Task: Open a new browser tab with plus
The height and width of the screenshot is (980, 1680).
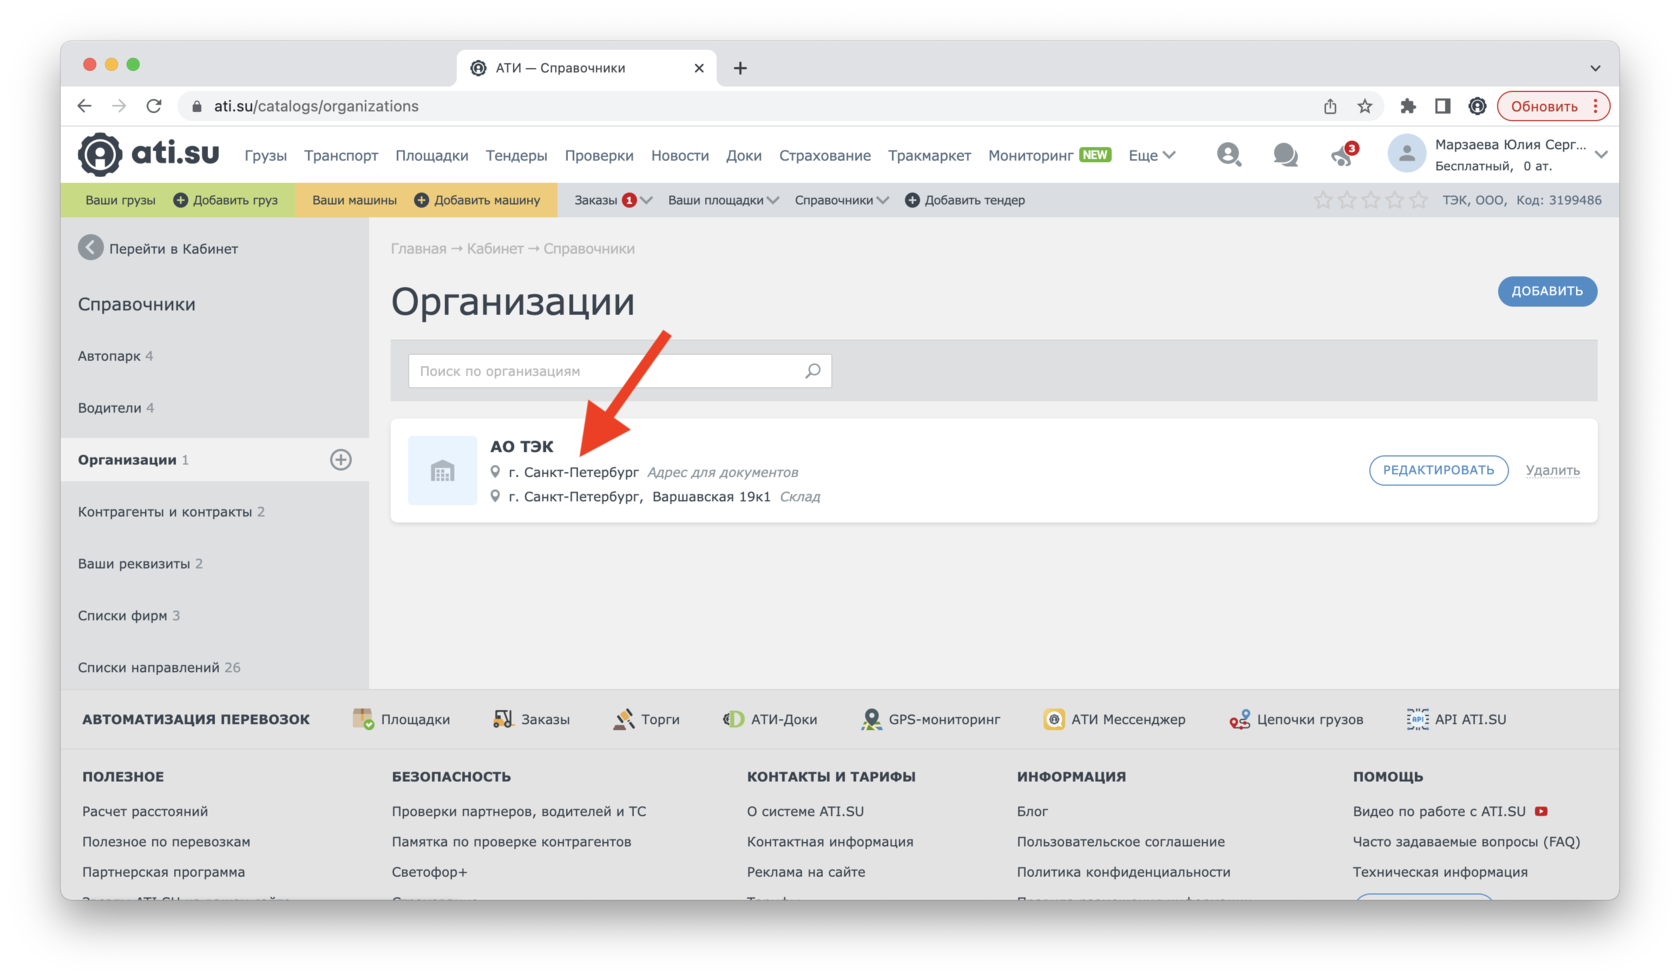Action: coord(740,68)
